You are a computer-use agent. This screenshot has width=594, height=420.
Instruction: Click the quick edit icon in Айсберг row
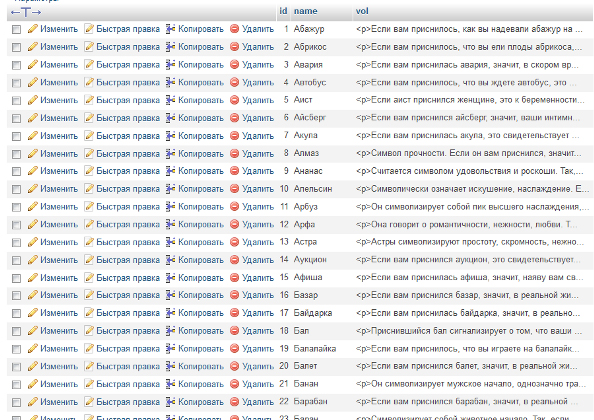pos(89,118)
